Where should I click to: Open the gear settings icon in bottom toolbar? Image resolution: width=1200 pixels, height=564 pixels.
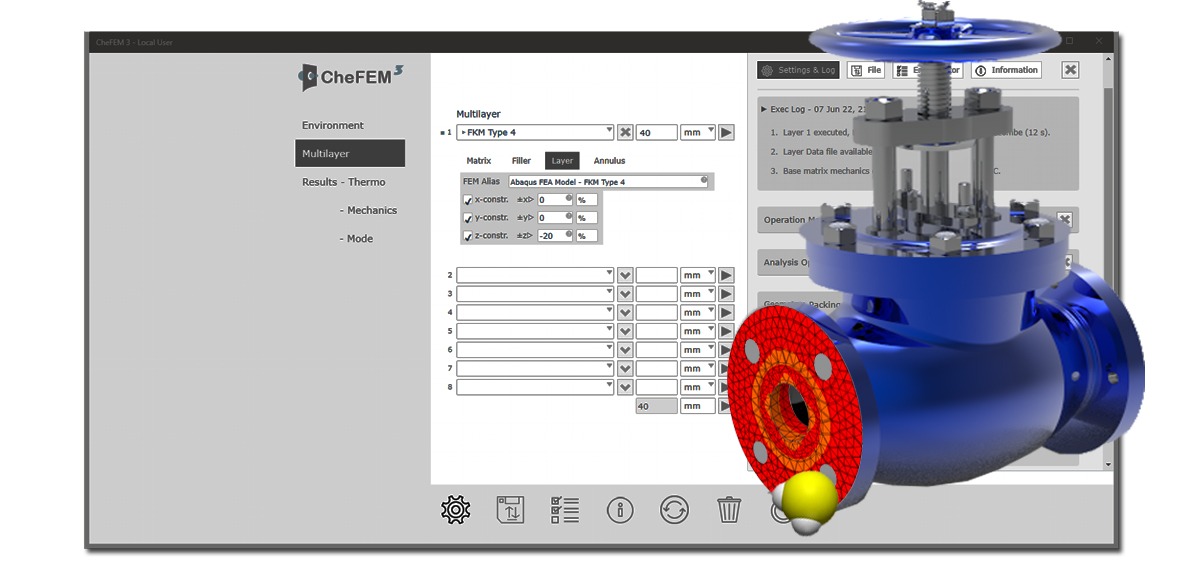456,509
